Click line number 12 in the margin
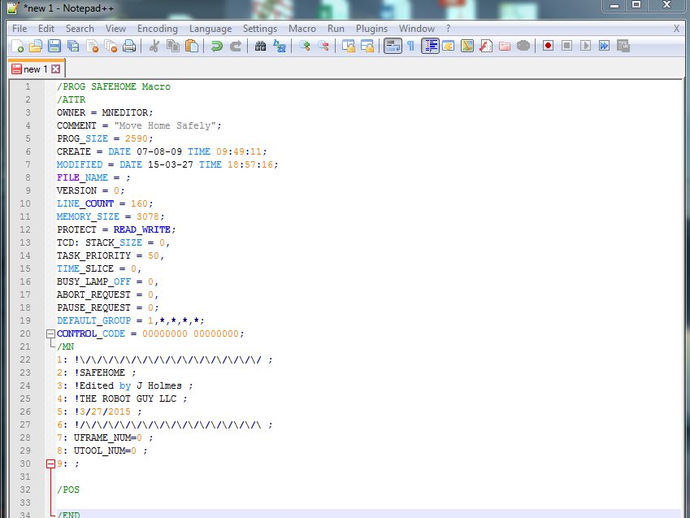Screen dimensions: 690x518 coord(25,230)
